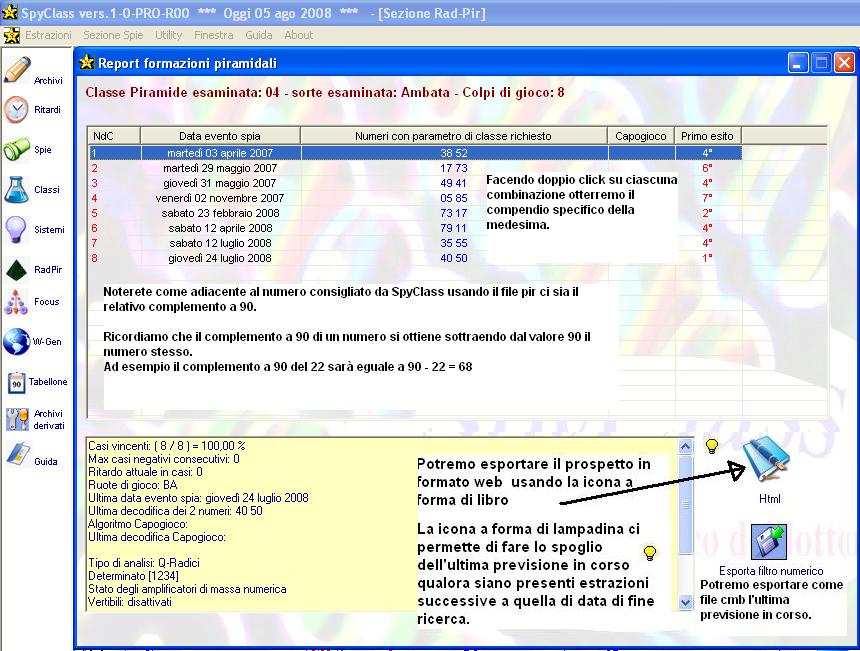This screenshot has height=651, width=860.
Task: Click the numbers cell 38 52
Action: (454, 153)
